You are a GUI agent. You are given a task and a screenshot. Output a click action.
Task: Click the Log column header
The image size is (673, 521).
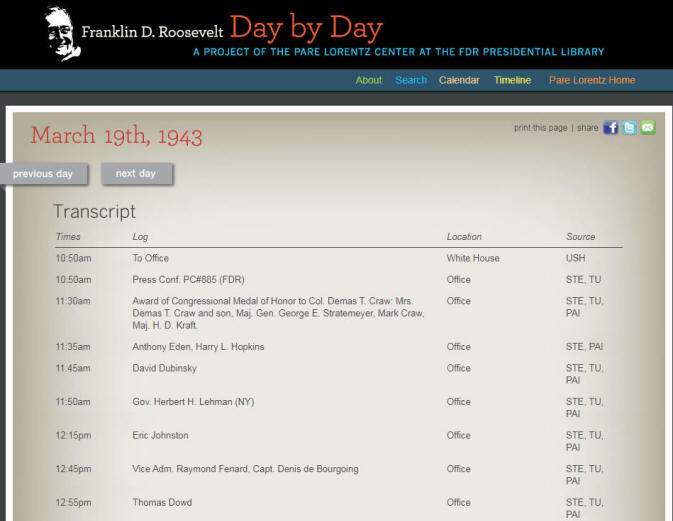click(140, 237)
